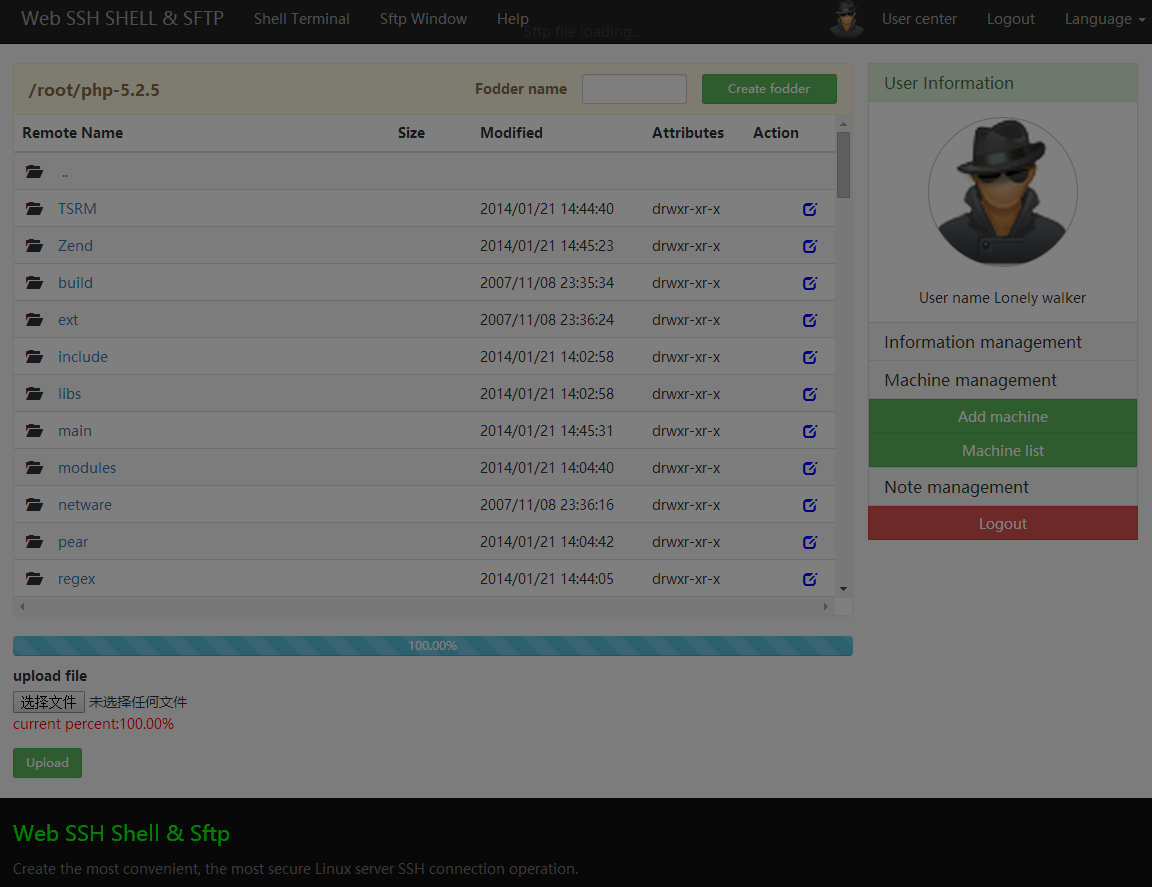Open main folder link
The height and width of the screenshot is (887, 1152).
pyautogui.click(x=75, y=431)
